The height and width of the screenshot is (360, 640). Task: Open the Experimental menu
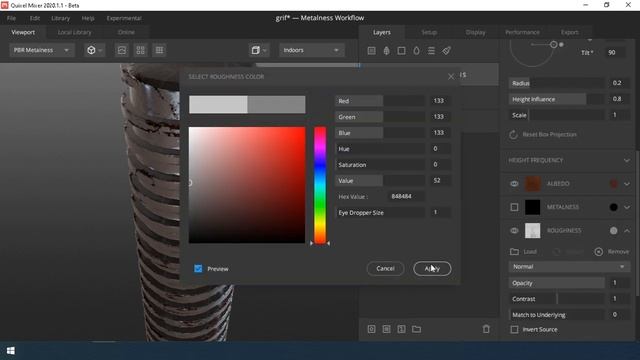coord(124,18)
